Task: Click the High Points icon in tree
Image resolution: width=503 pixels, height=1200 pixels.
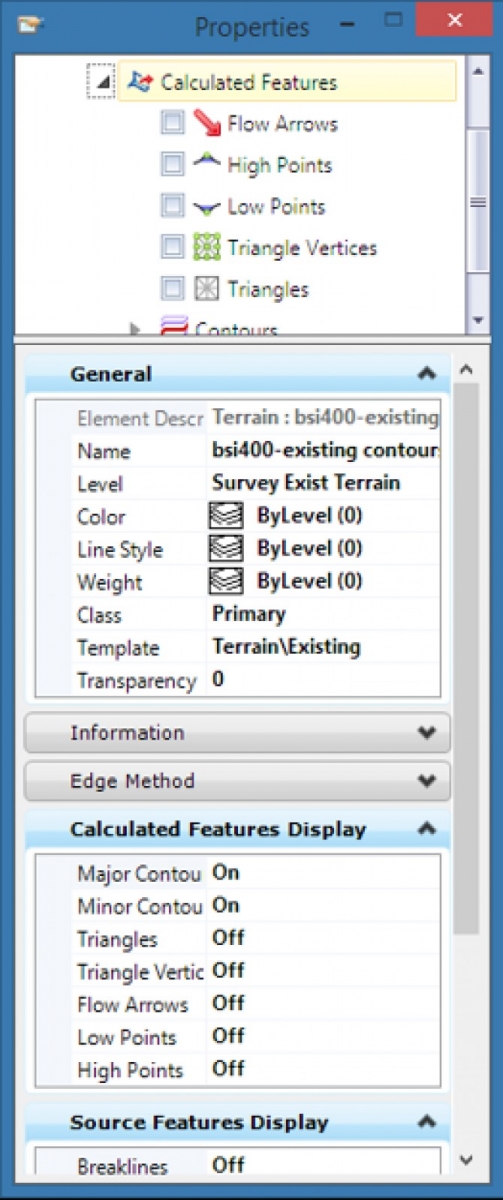Action: (x=207, y=164)
